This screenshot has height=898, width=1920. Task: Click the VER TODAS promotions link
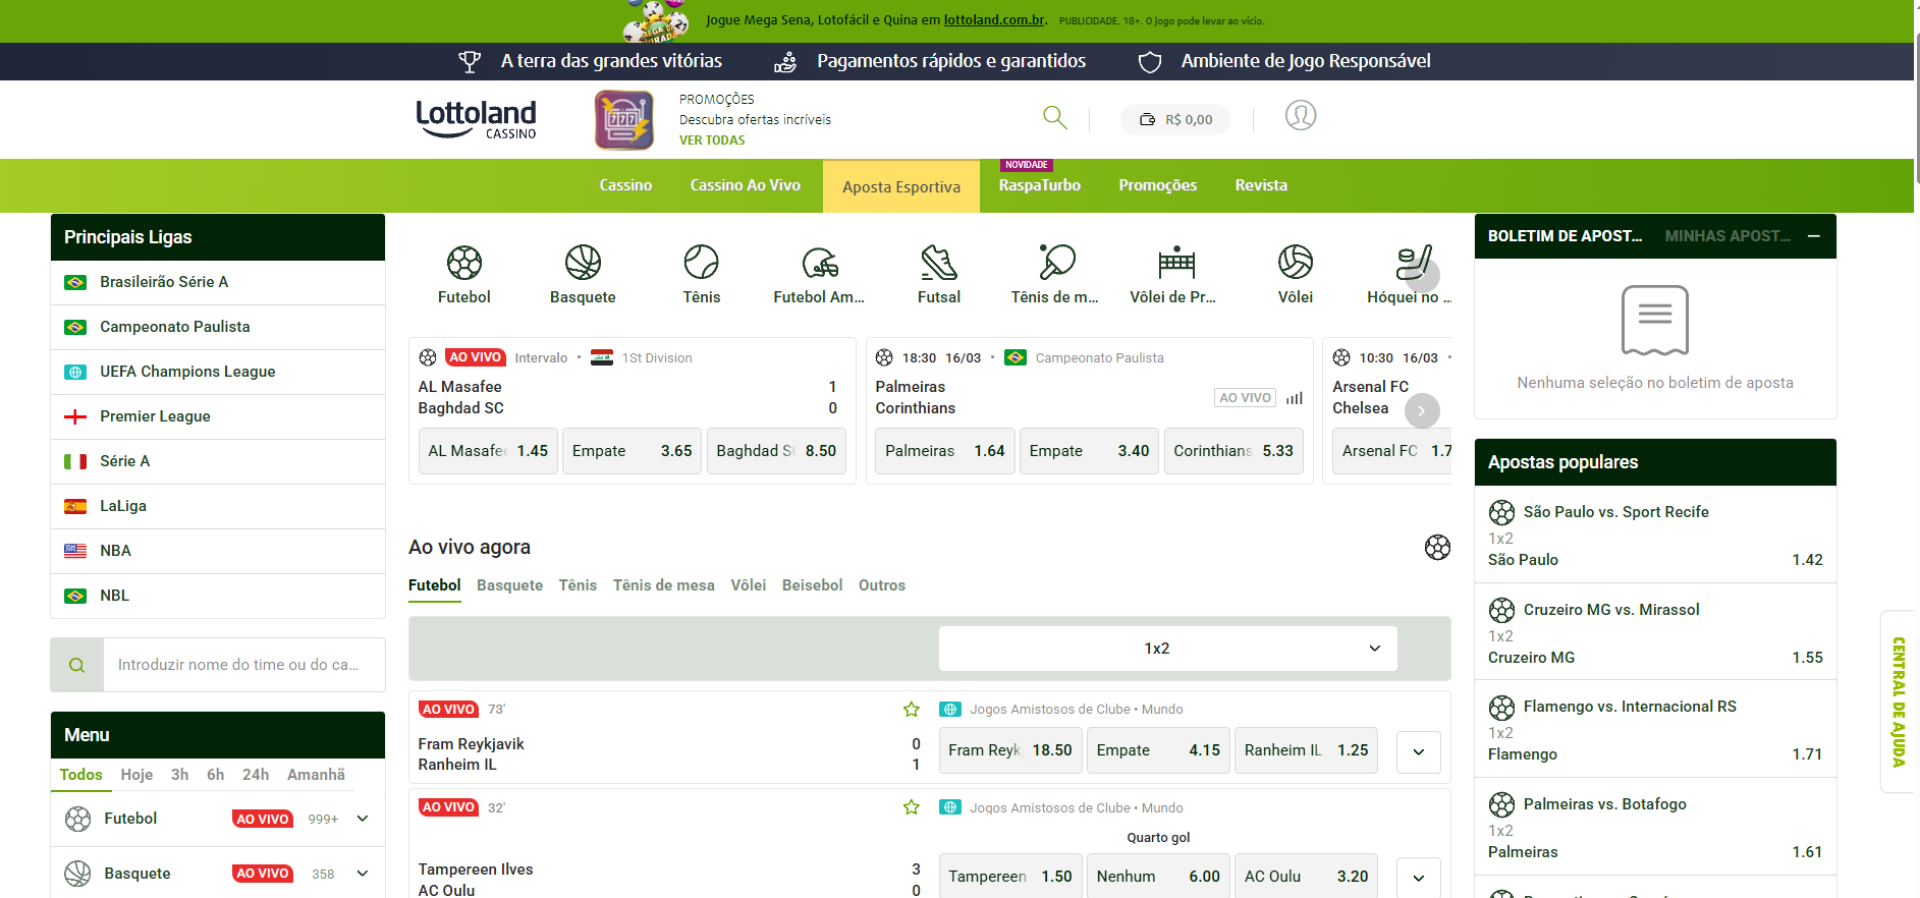712,141
